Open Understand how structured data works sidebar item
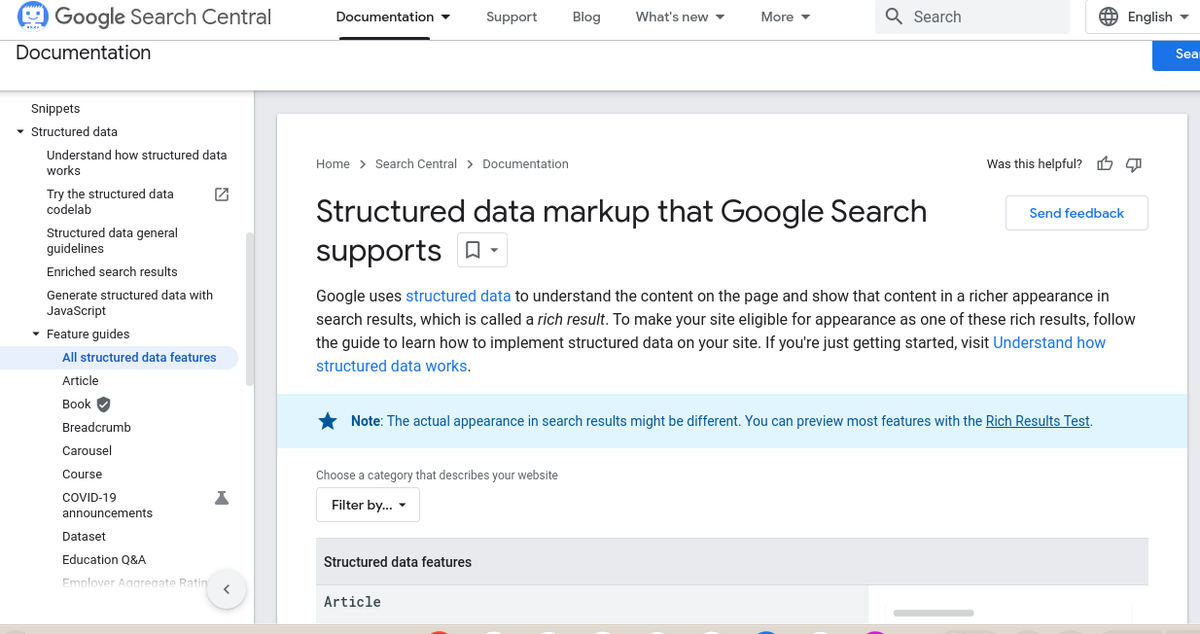 tap(137, 163)
